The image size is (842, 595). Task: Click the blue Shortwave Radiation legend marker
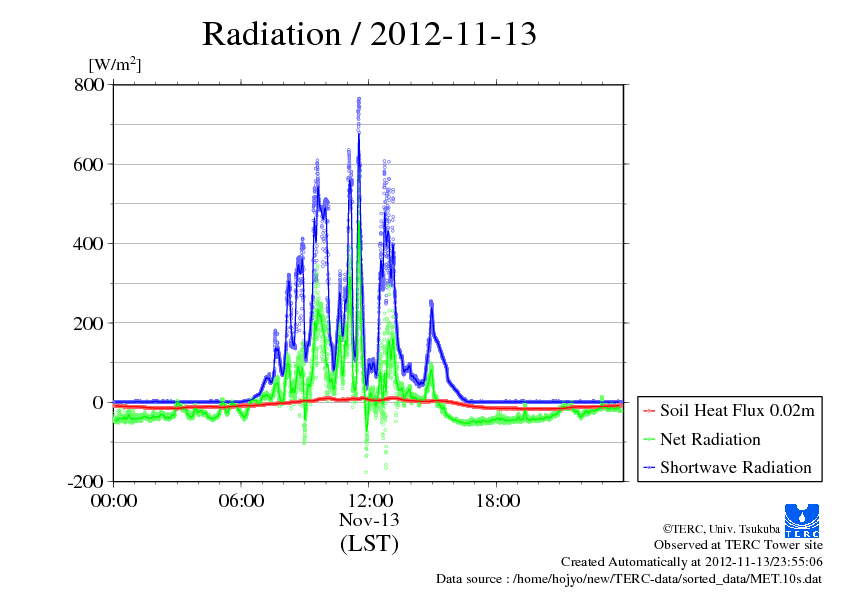pos(649,468)
